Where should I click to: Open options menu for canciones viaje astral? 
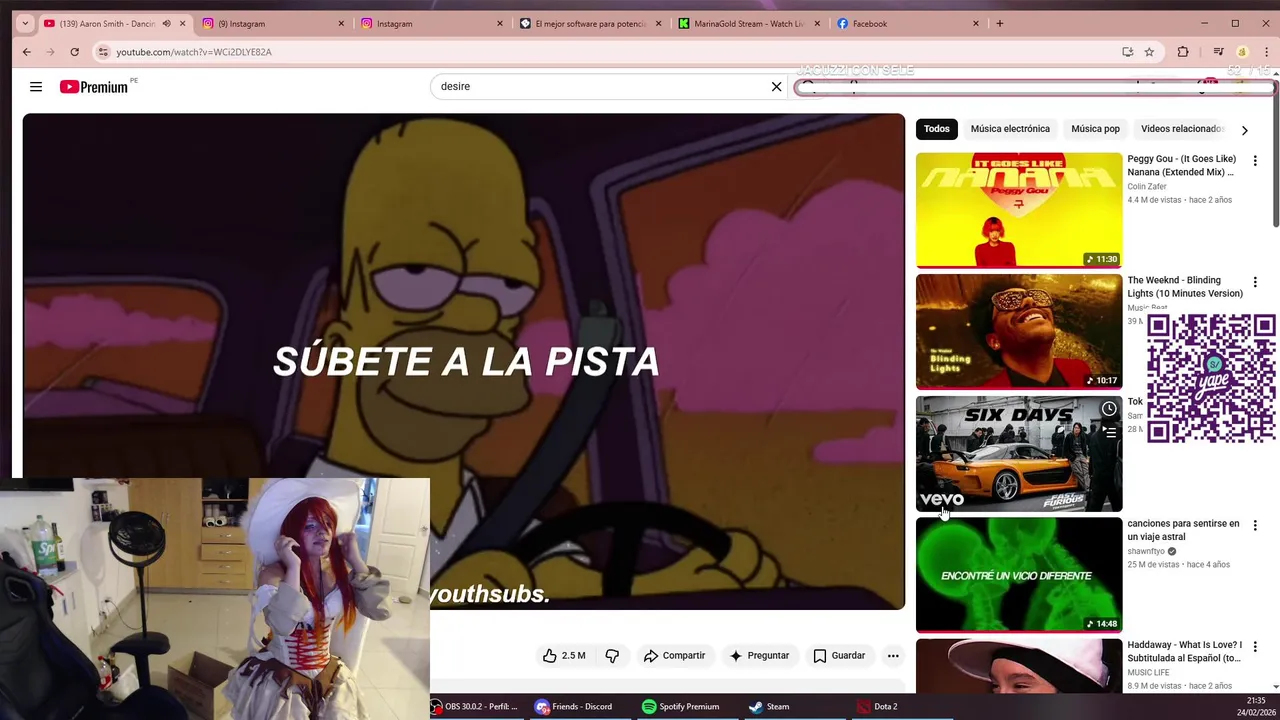coord(1255,526)
